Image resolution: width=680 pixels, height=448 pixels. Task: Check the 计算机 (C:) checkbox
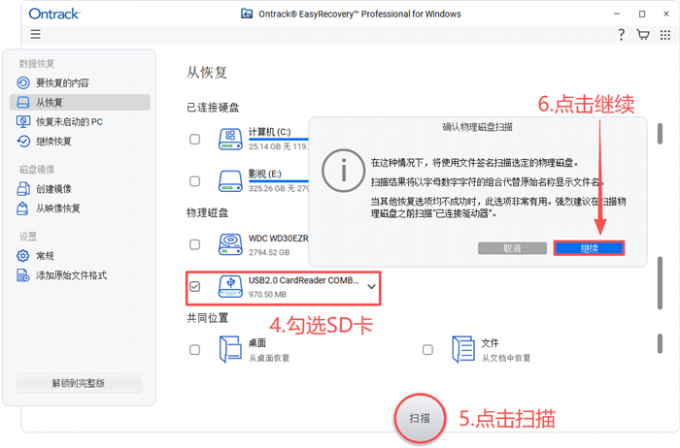[195, 139]
